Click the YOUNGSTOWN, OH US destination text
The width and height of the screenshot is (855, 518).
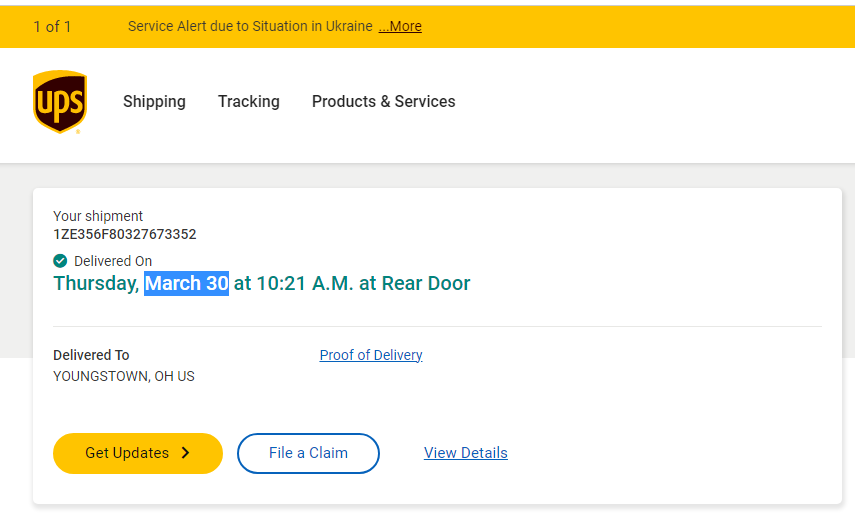tap(124, 376)
